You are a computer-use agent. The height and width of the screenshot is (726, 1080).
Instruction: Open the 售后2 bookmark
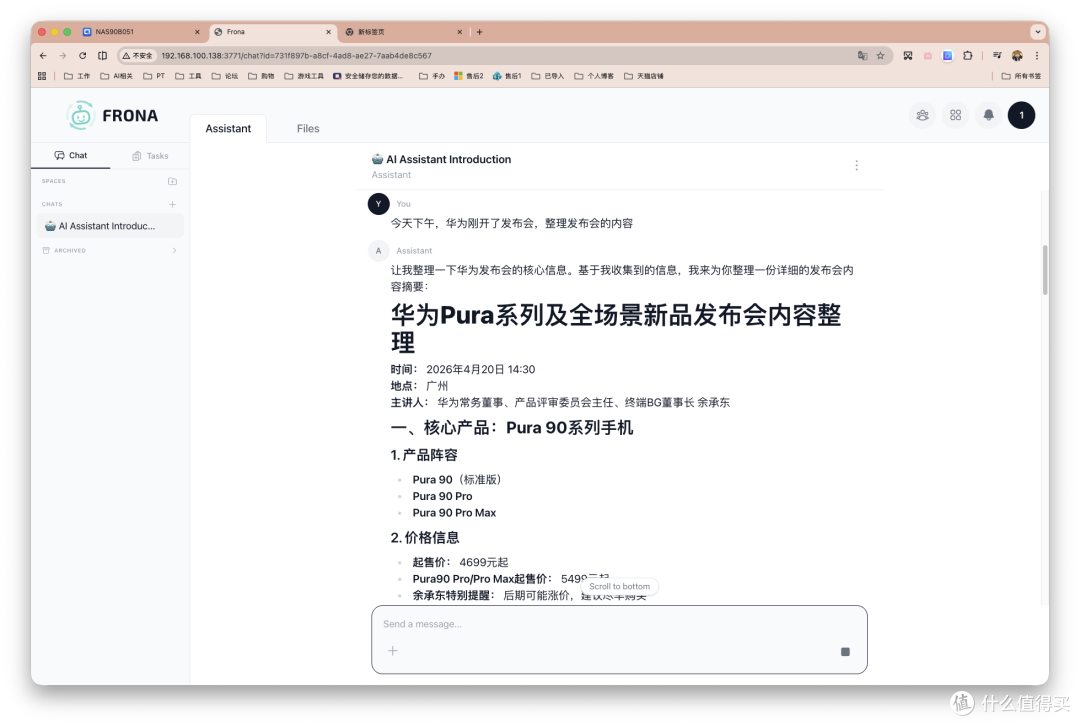click(468, 76)
